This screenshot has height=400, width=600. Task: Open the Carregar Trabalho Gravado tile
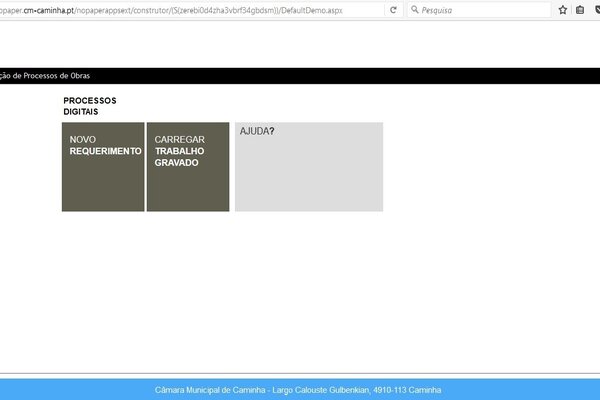[188, 167]
